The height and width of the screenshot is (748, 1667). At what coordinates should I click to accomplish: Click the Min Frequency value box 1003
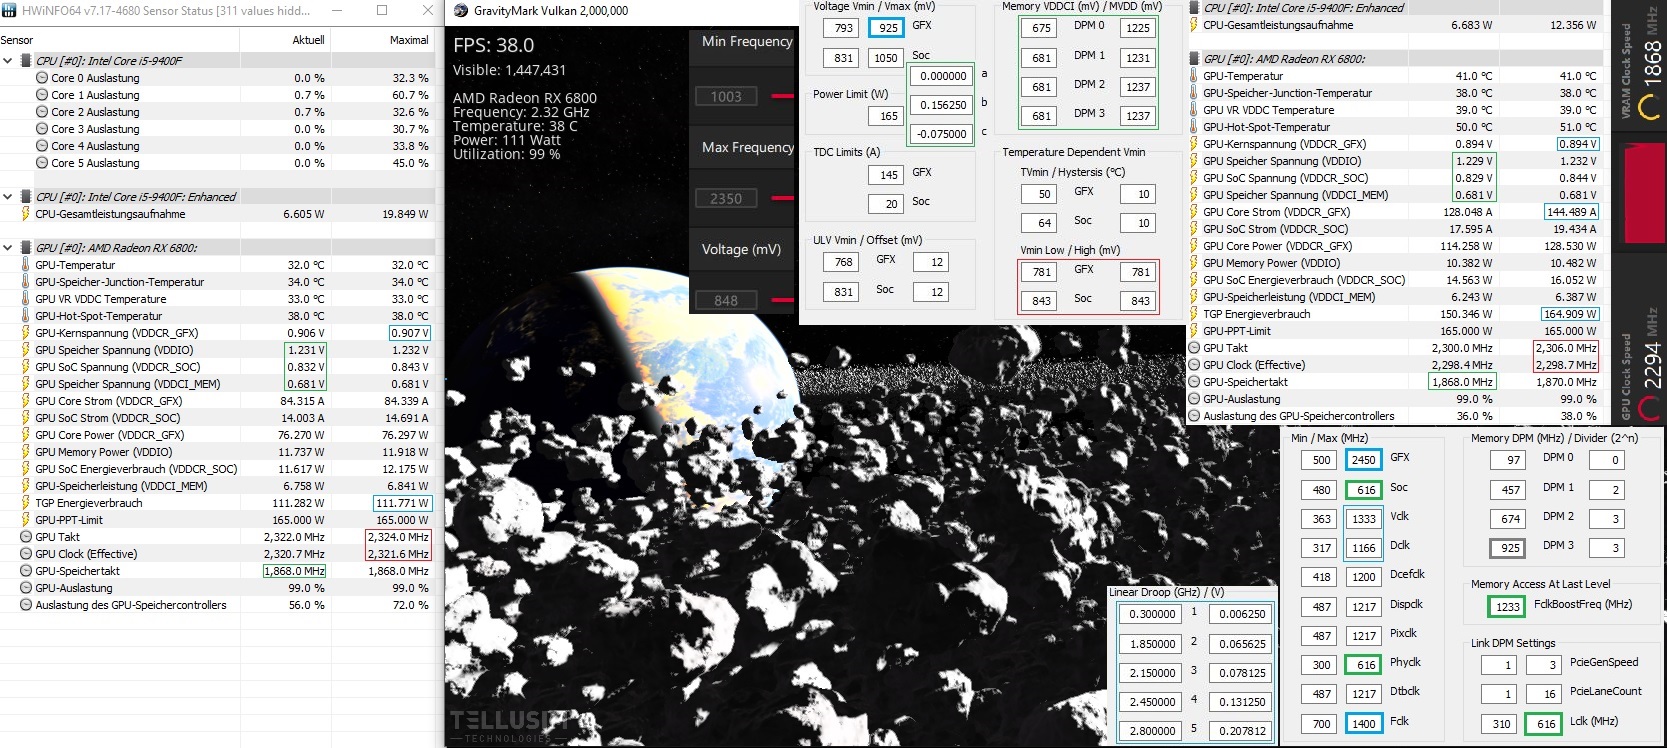pos(726,97)
